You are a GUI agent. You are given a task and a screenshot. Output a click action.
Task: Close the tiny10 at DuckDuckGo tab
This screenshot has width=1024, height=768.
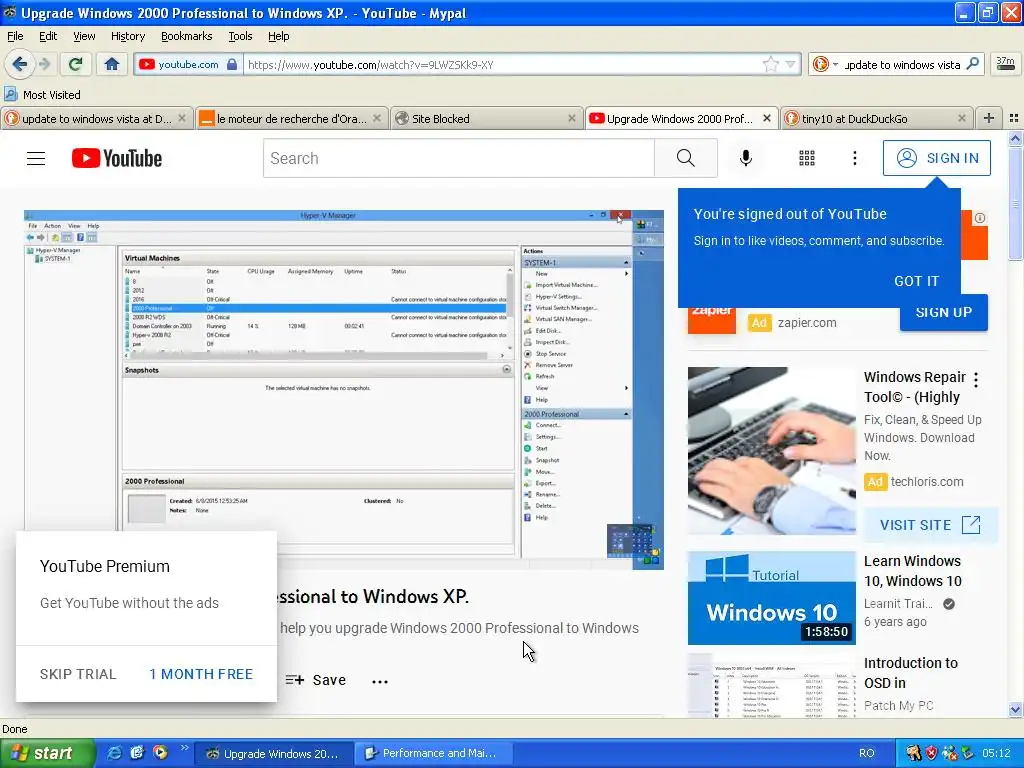(x=961, y=118)
